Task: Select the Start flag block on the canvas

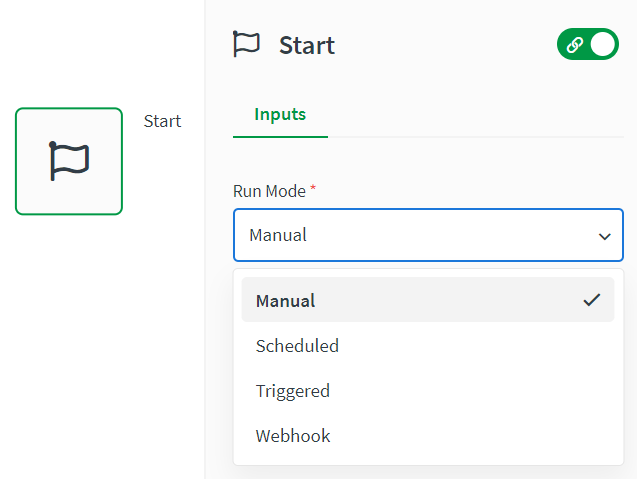Action: (69, 161)
